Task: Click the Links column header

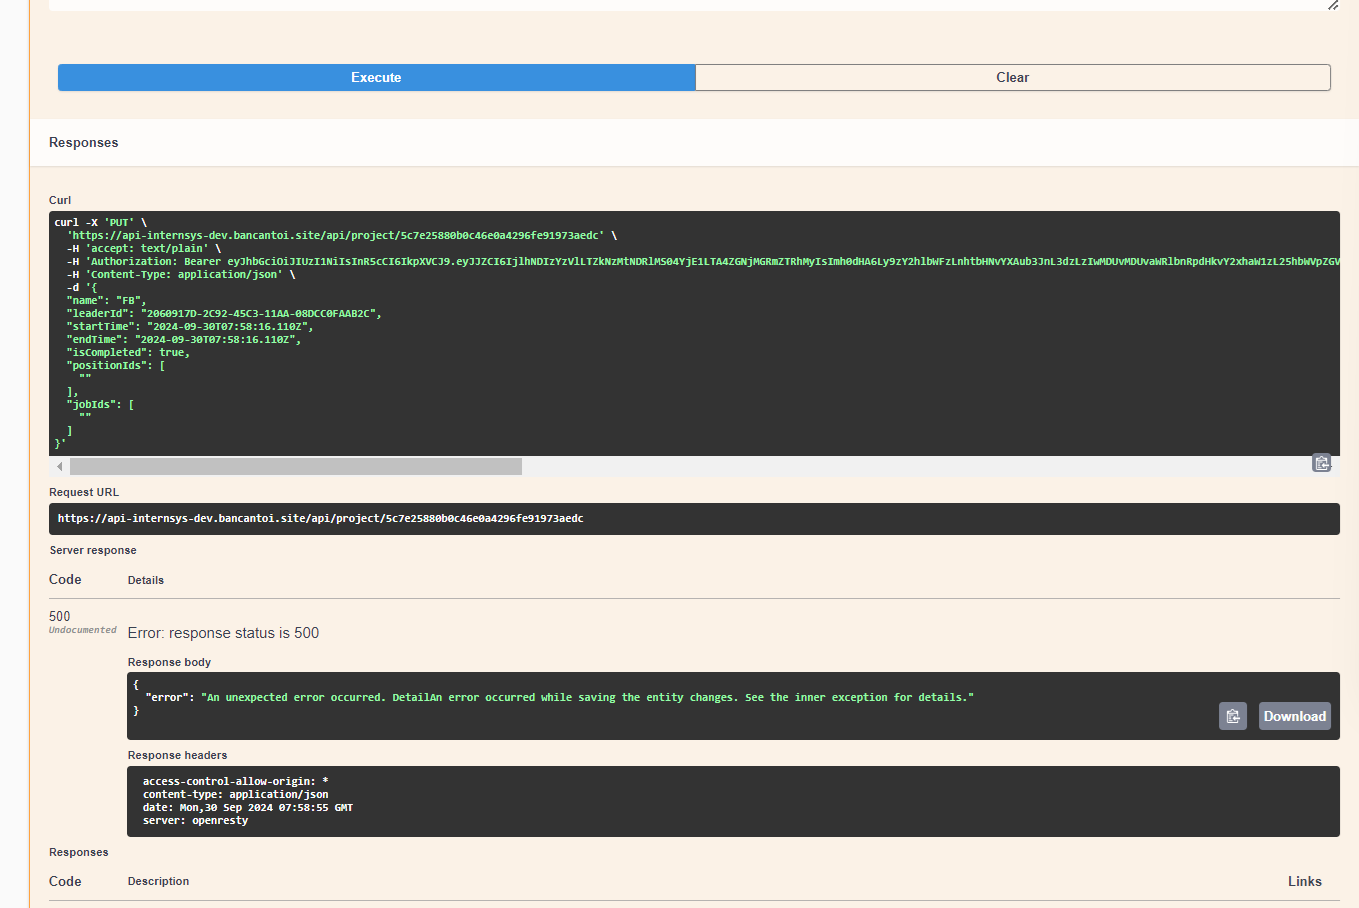Action: [1304, 881]
